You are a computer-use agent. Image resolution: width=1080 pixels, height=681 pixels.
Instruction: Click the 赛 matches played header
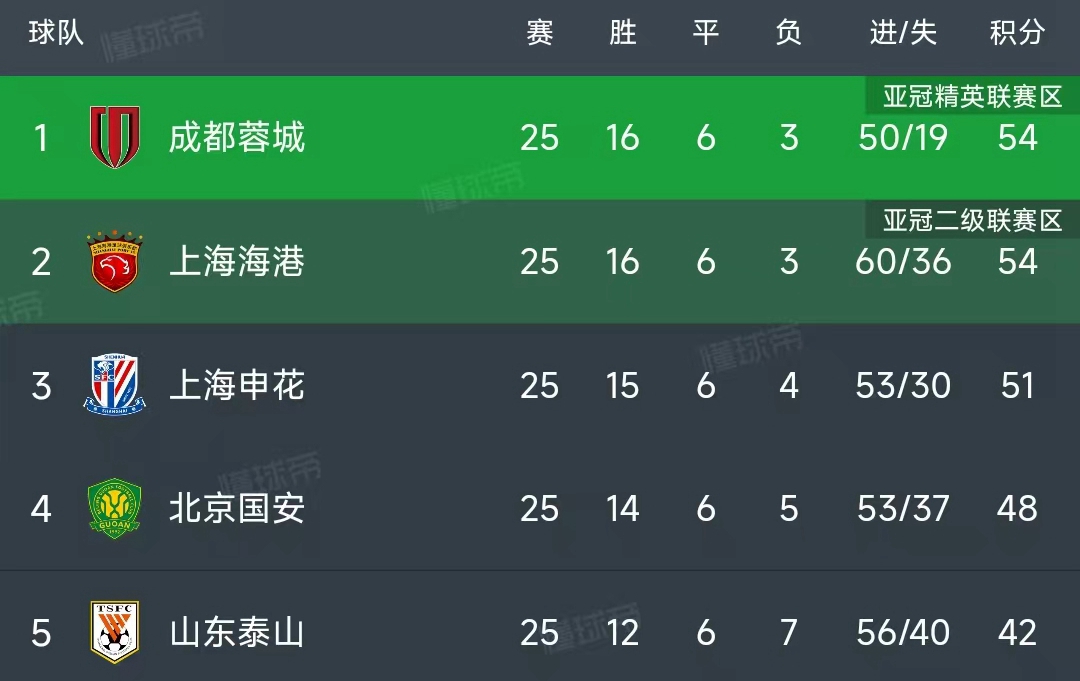539,33
